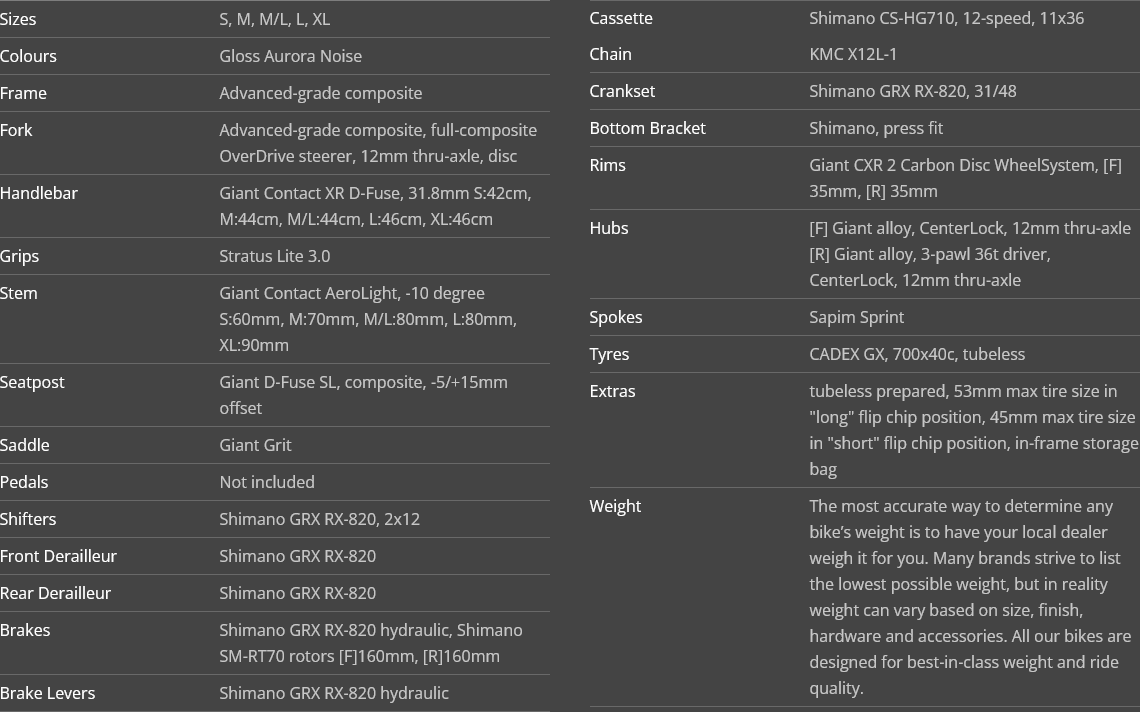Select the Brakes hydraulic rotor description
The image size is (1140, 712).
(x=371, y=643)
